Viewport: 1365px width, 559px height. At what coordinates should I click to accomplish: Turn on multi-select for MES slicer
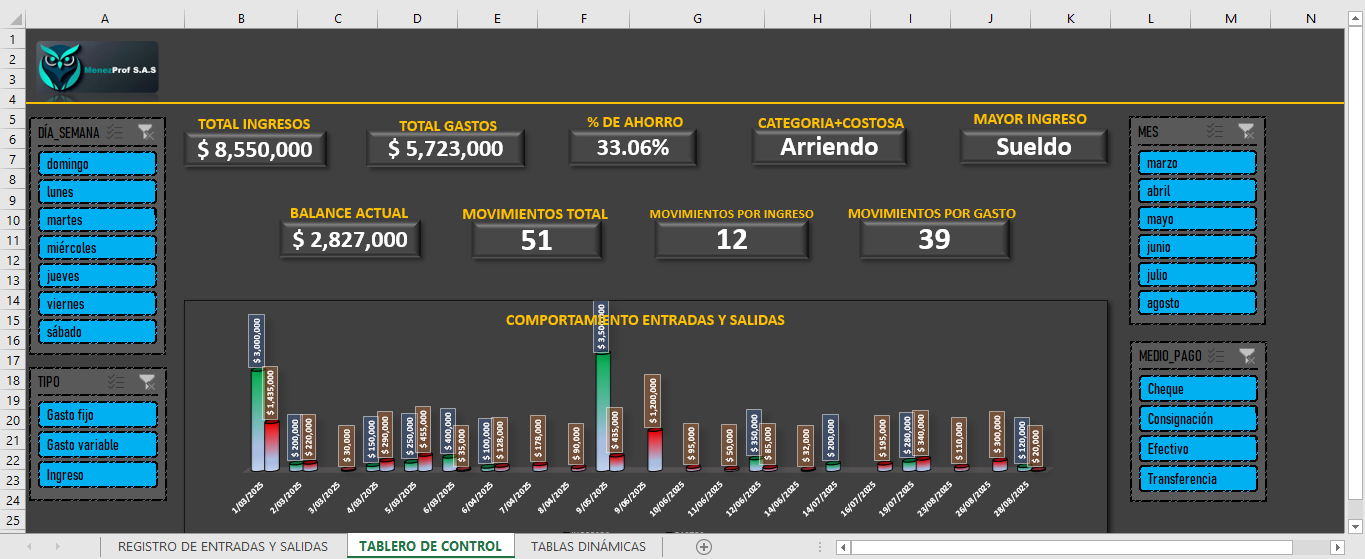pos(1215,131)
